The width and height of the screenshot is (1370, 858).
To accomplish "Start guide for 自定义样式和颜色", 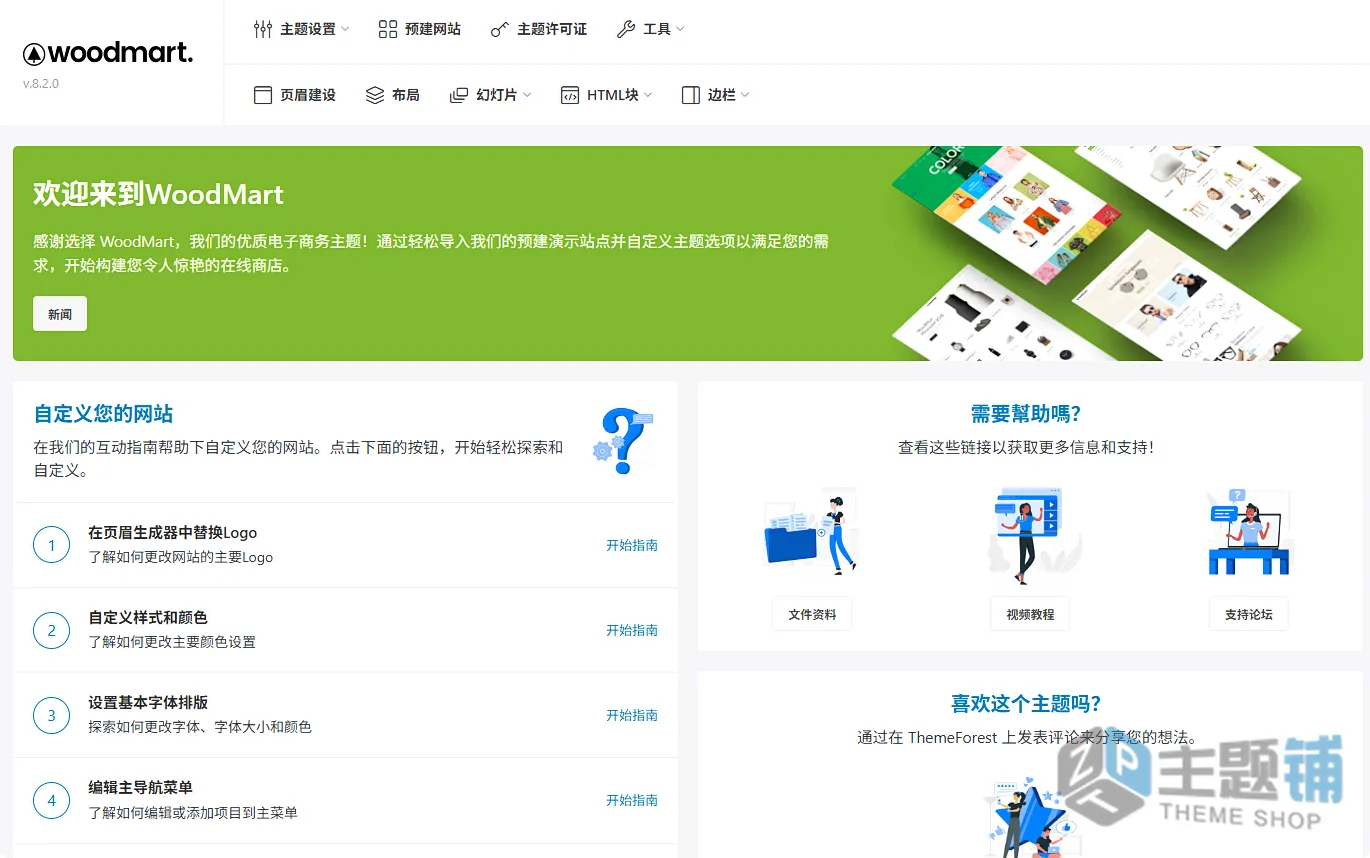I will click(632, 630).
